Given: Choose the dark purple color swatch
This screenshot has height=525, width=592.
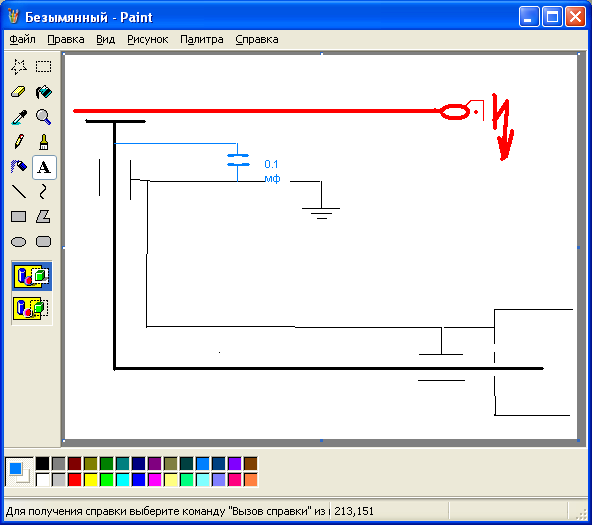Looking at the screenshot, I should coord(154,463).
